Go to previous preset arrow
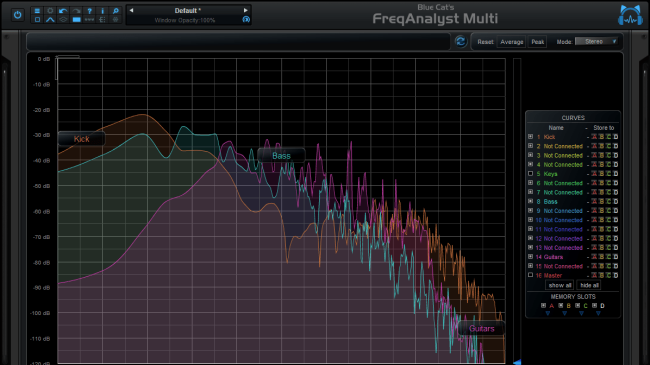 pos(131,11)
